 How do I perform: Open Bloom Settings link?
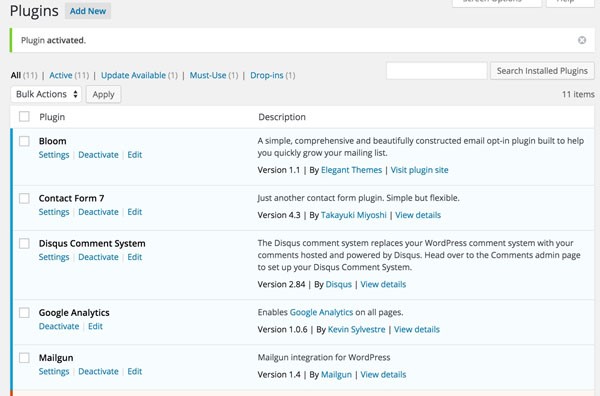click(x=54, y=155)
